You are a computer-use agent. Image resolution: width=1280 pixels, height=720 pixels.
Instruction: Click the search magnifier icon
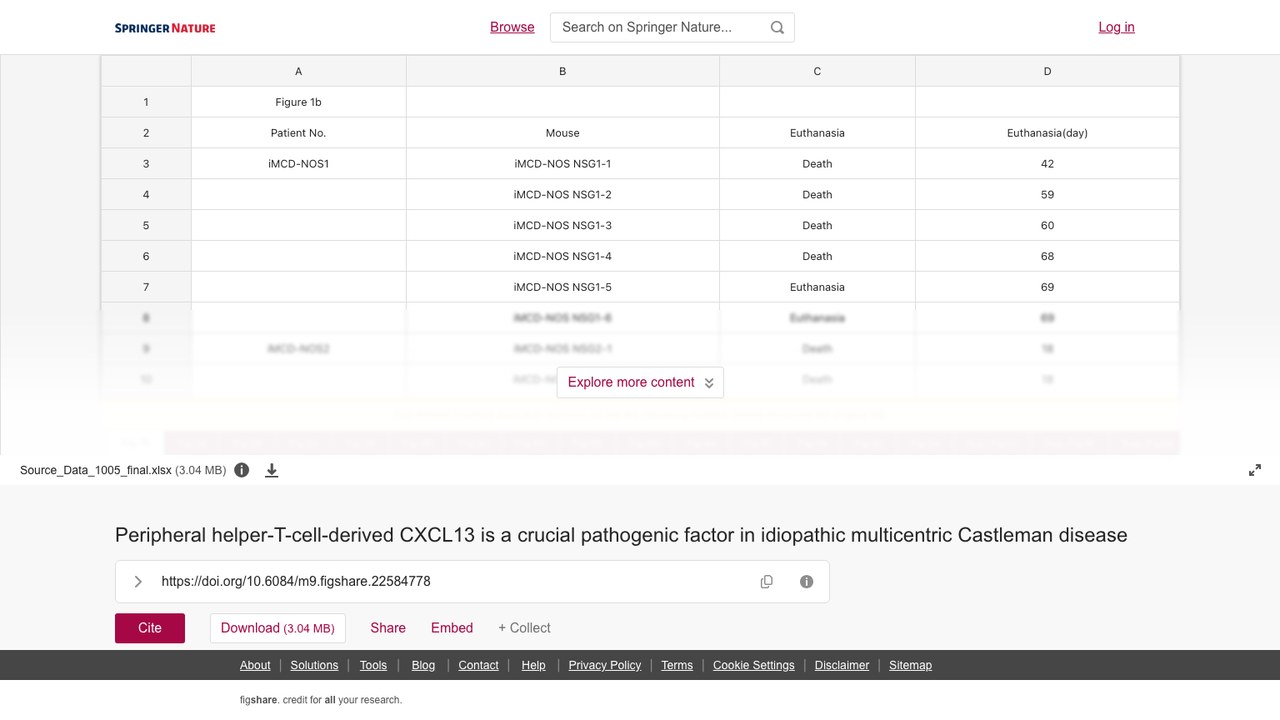coord(777,28)
